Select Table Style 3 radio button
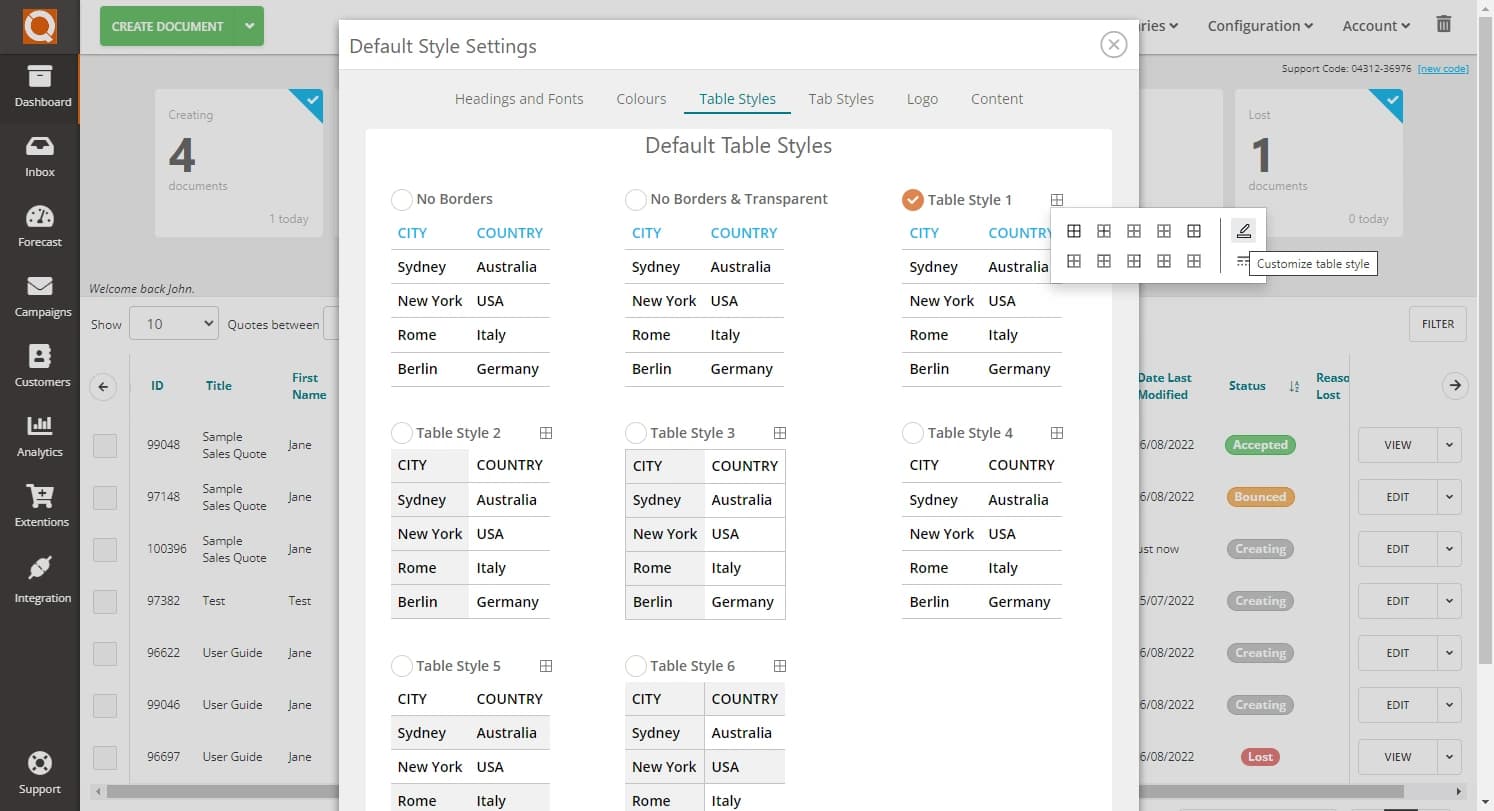Screen dimensions: 1494x811 635,432
